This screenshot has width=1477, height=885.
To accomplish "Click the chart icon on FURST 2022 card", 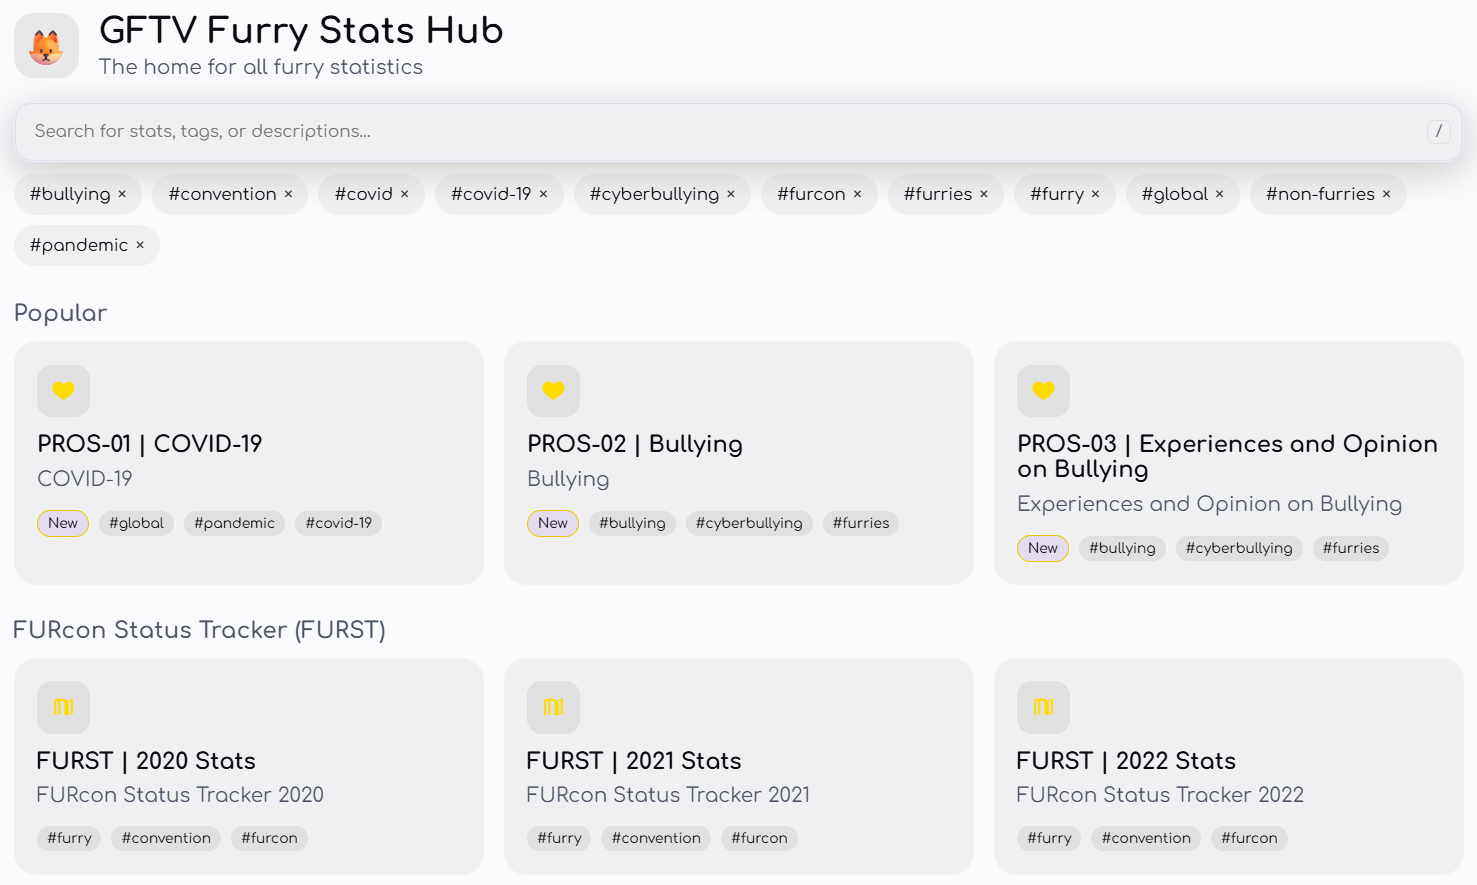I will [x=1043, y=707].
